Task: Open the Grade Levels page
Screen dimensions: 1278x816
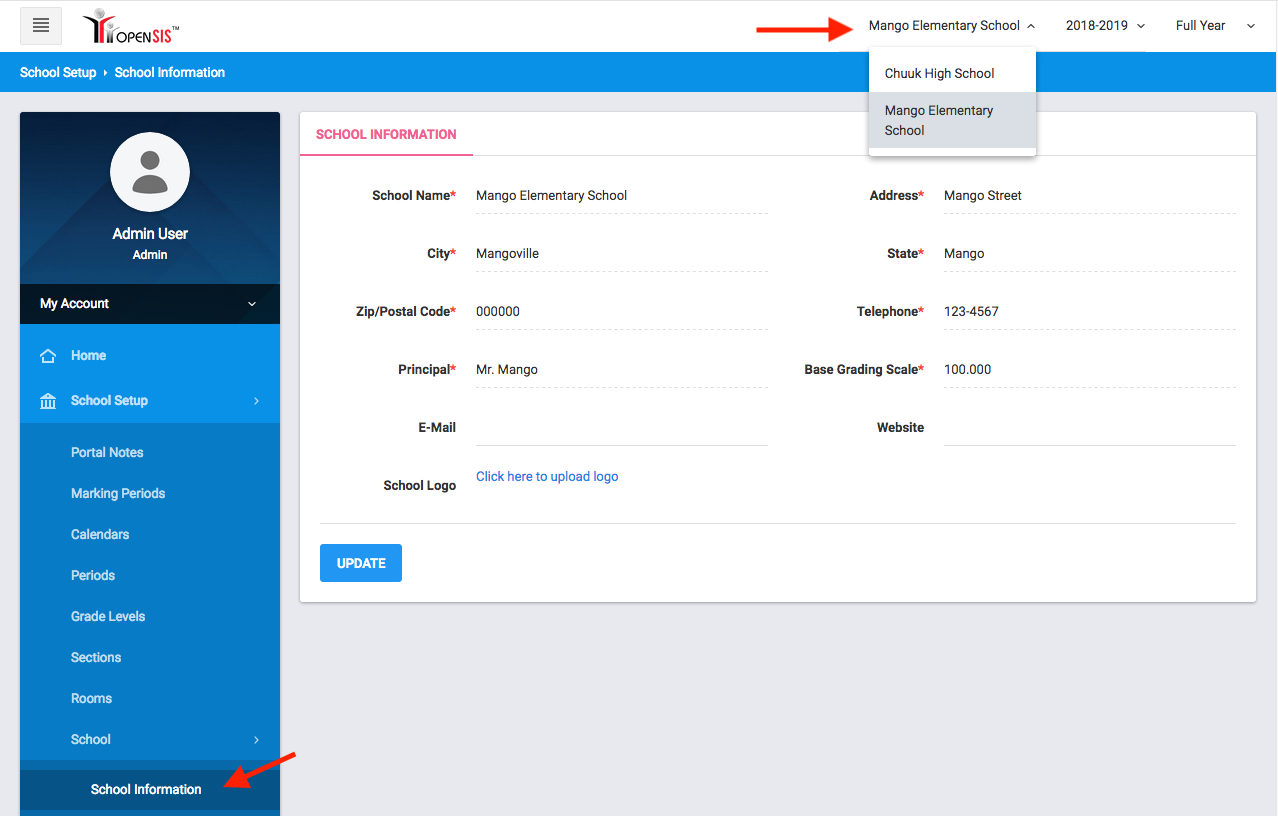Action: (108, 617)
